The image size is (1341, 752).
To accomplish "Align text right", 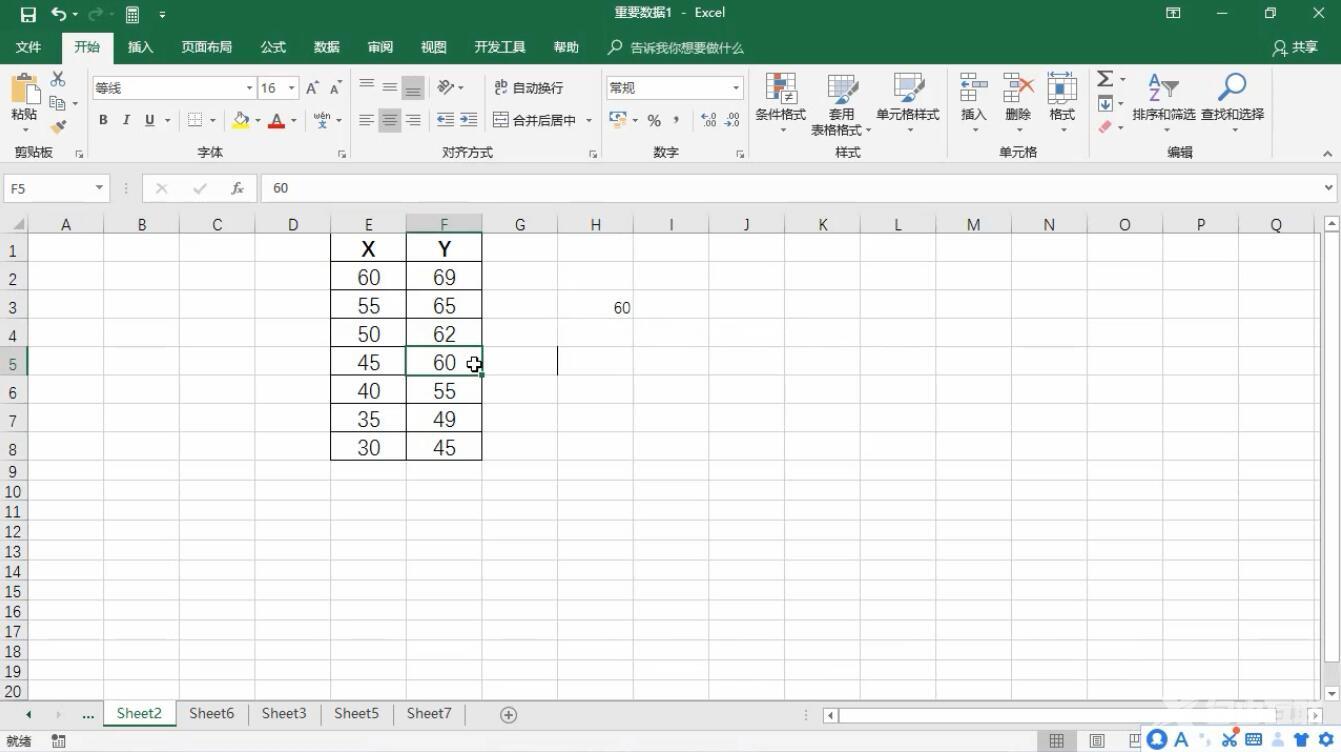I will [413, 120].
